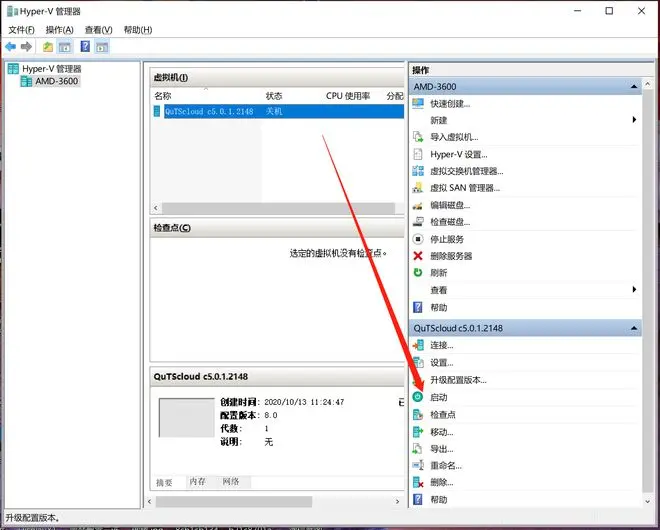Click the back arrow toolbar icon
Viewport: 660px width, 530px height.
coord(11,46)
